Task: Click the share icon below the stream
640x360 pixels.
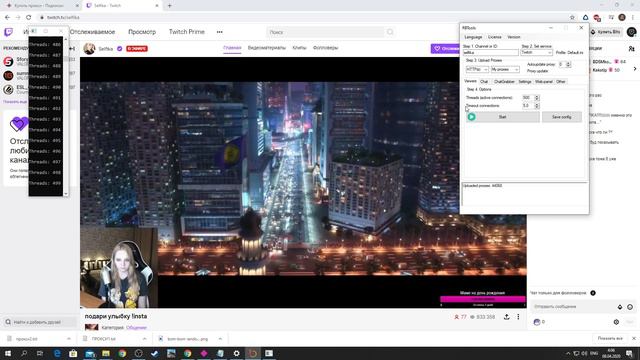Action: point(507,317)
